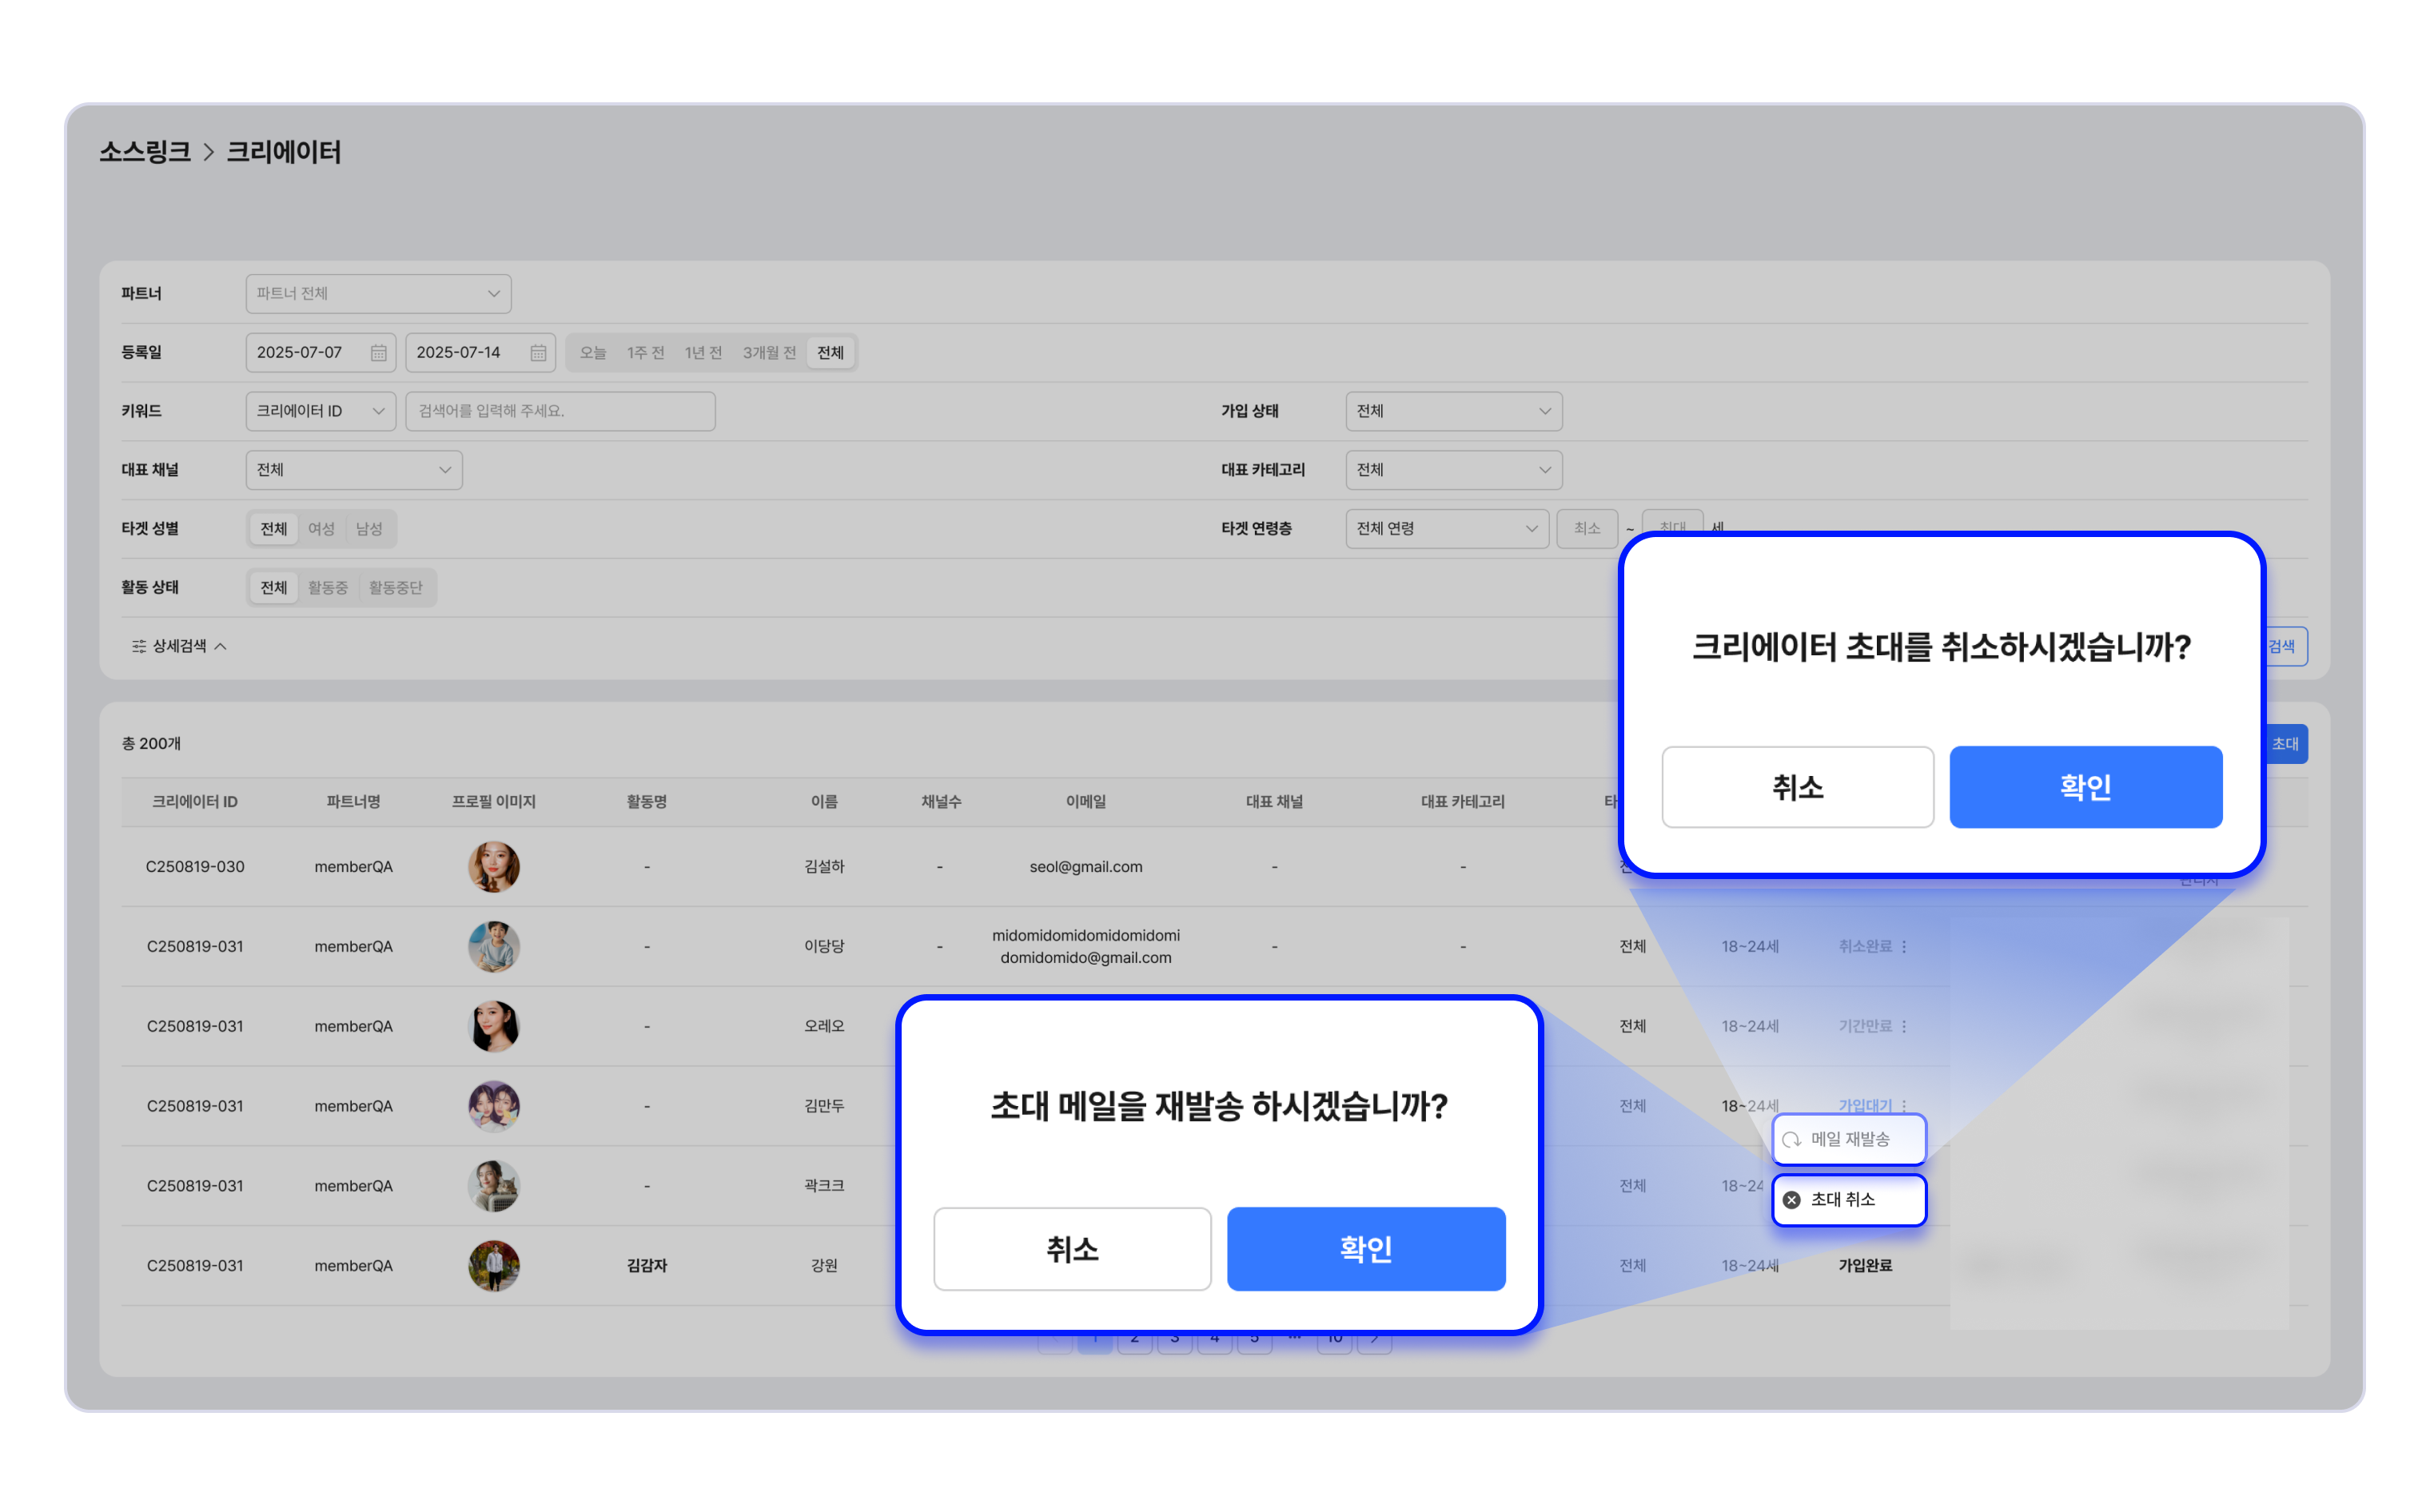The image size is (2430, 1512).
Task: Click the 가입완료 status text
Action: (1865, 1266)
